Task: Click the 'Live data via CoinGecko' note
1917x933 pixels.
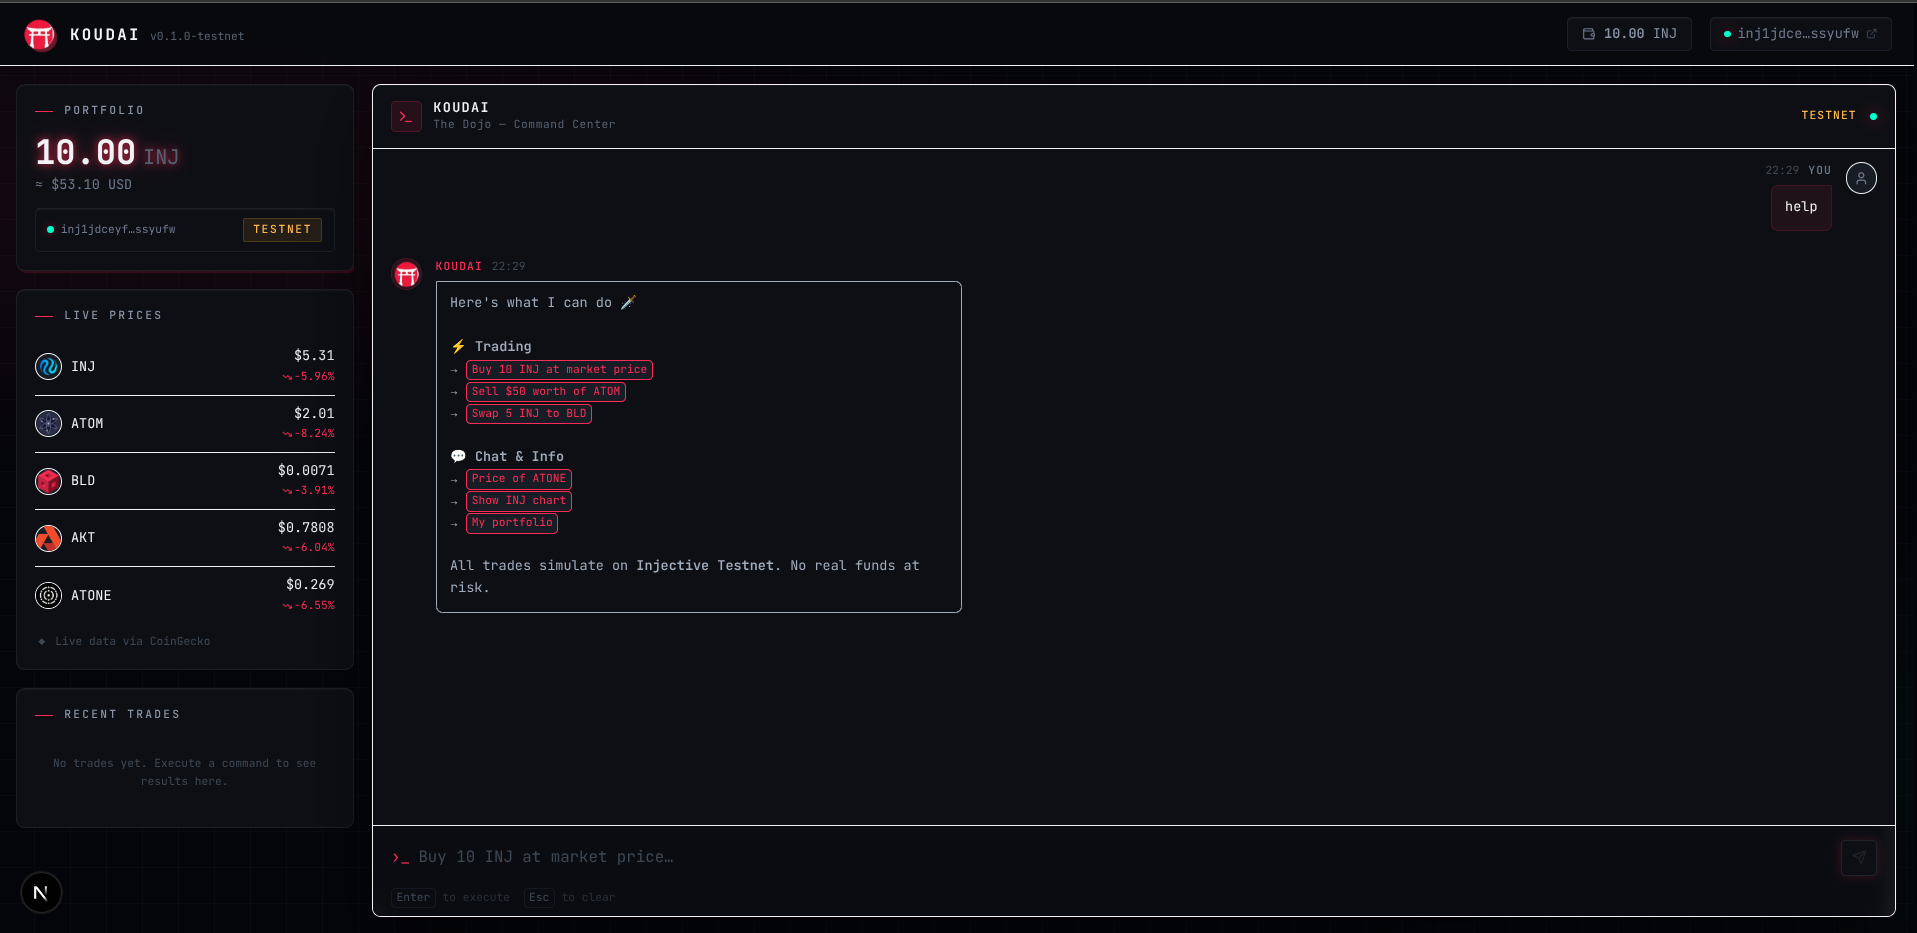Action: point(124,642)
